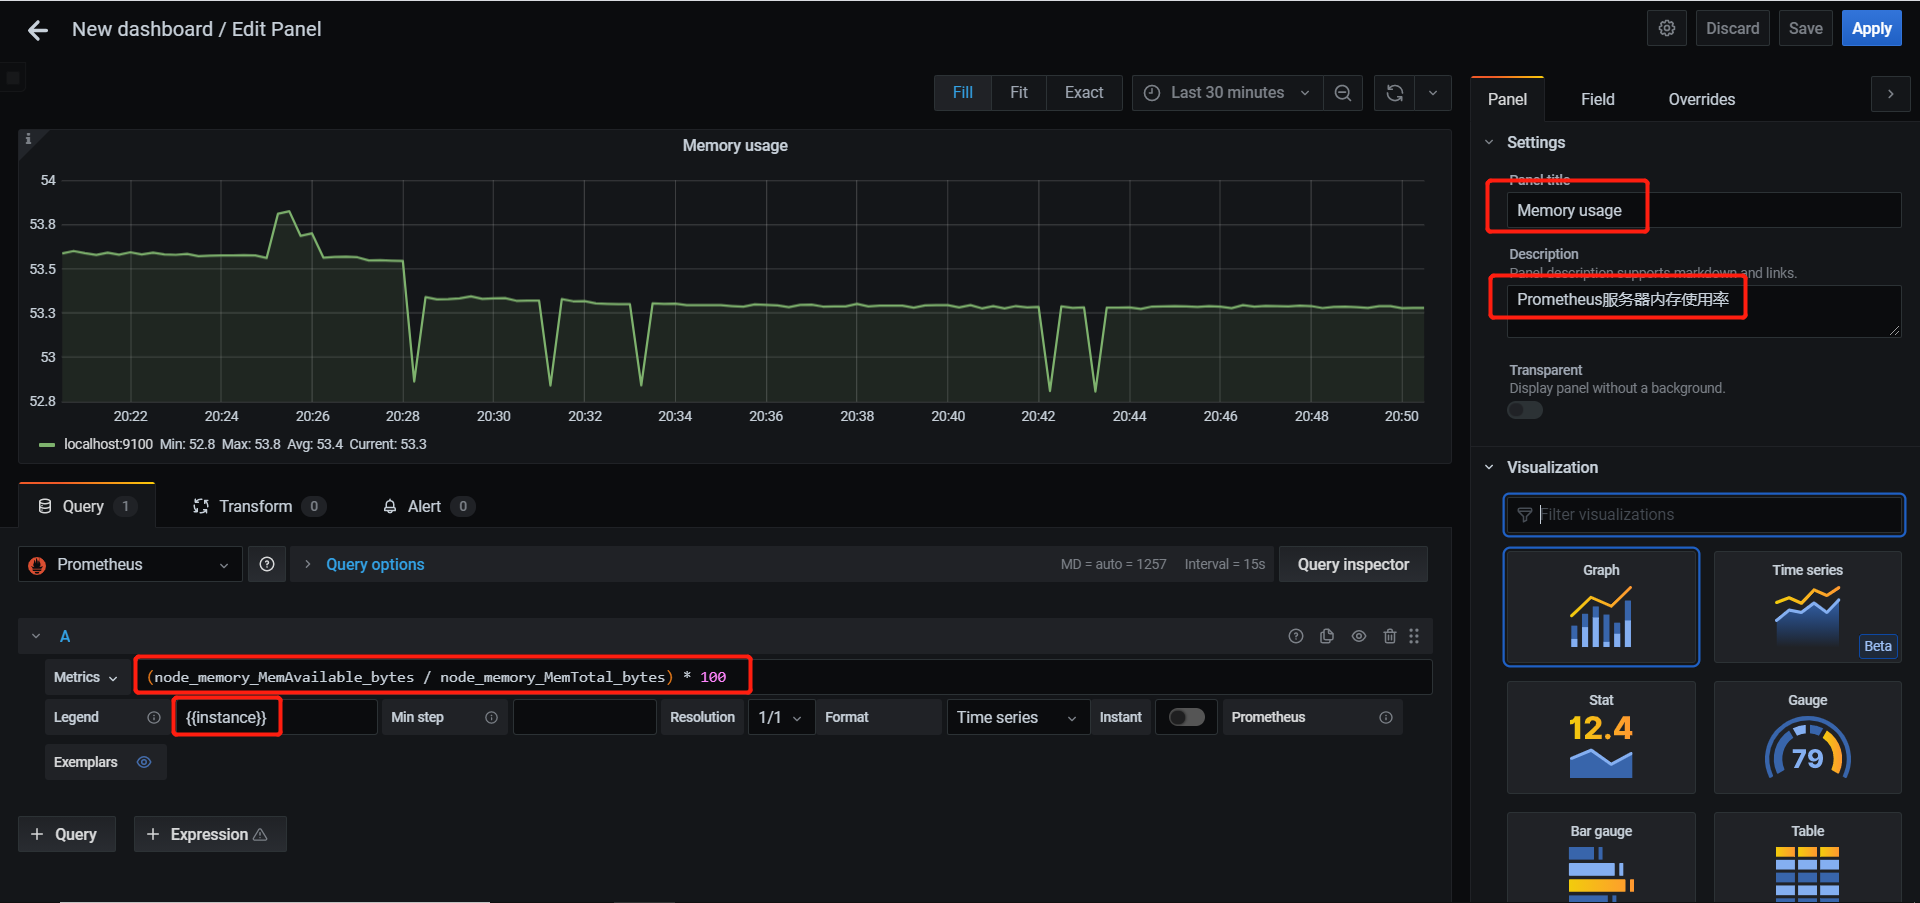Open the Last 30 minutes time picker
The image size is (1920, 903).
[x=1227, y=93]
